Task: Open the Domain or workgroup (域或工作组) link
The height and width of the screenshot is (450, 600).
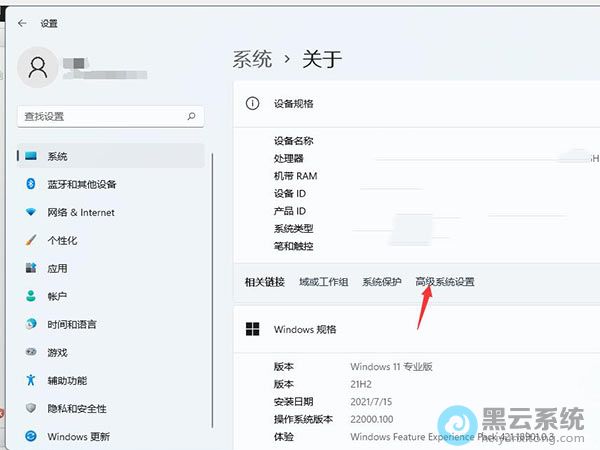Action: point(323,282)
